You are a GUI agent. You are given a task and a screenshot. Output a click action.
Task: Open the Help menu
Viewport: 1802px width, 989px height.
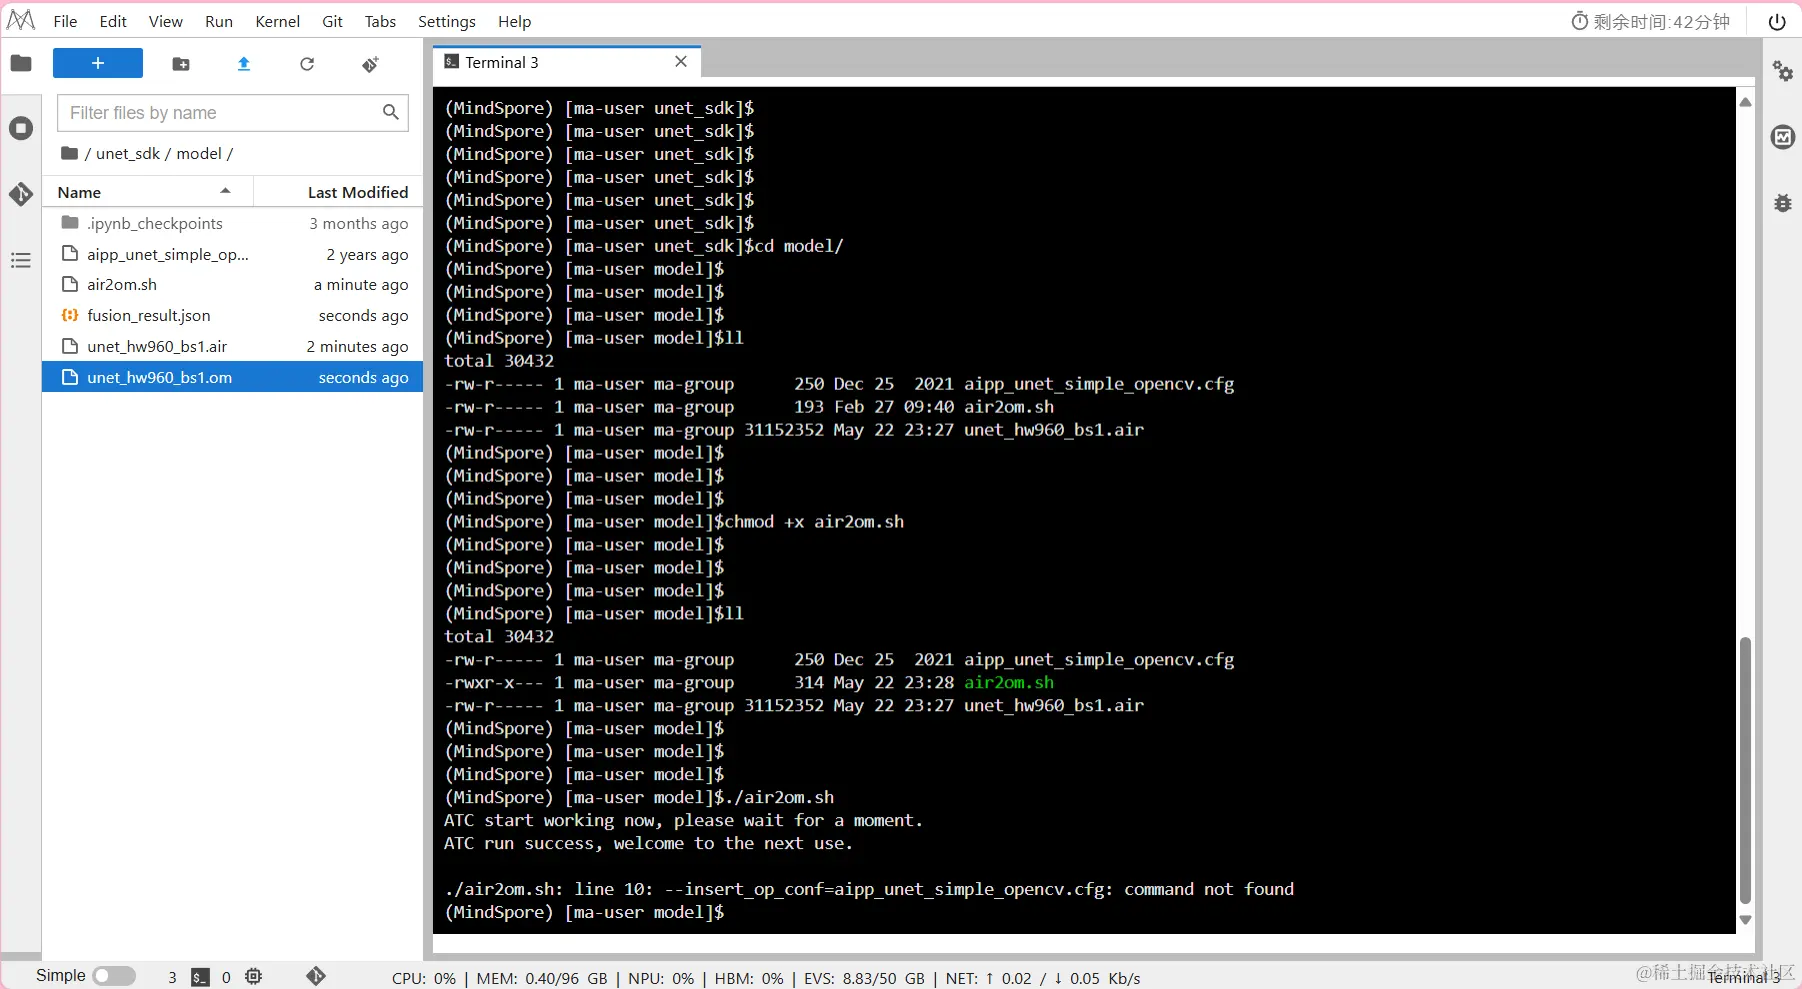point(514,21)
